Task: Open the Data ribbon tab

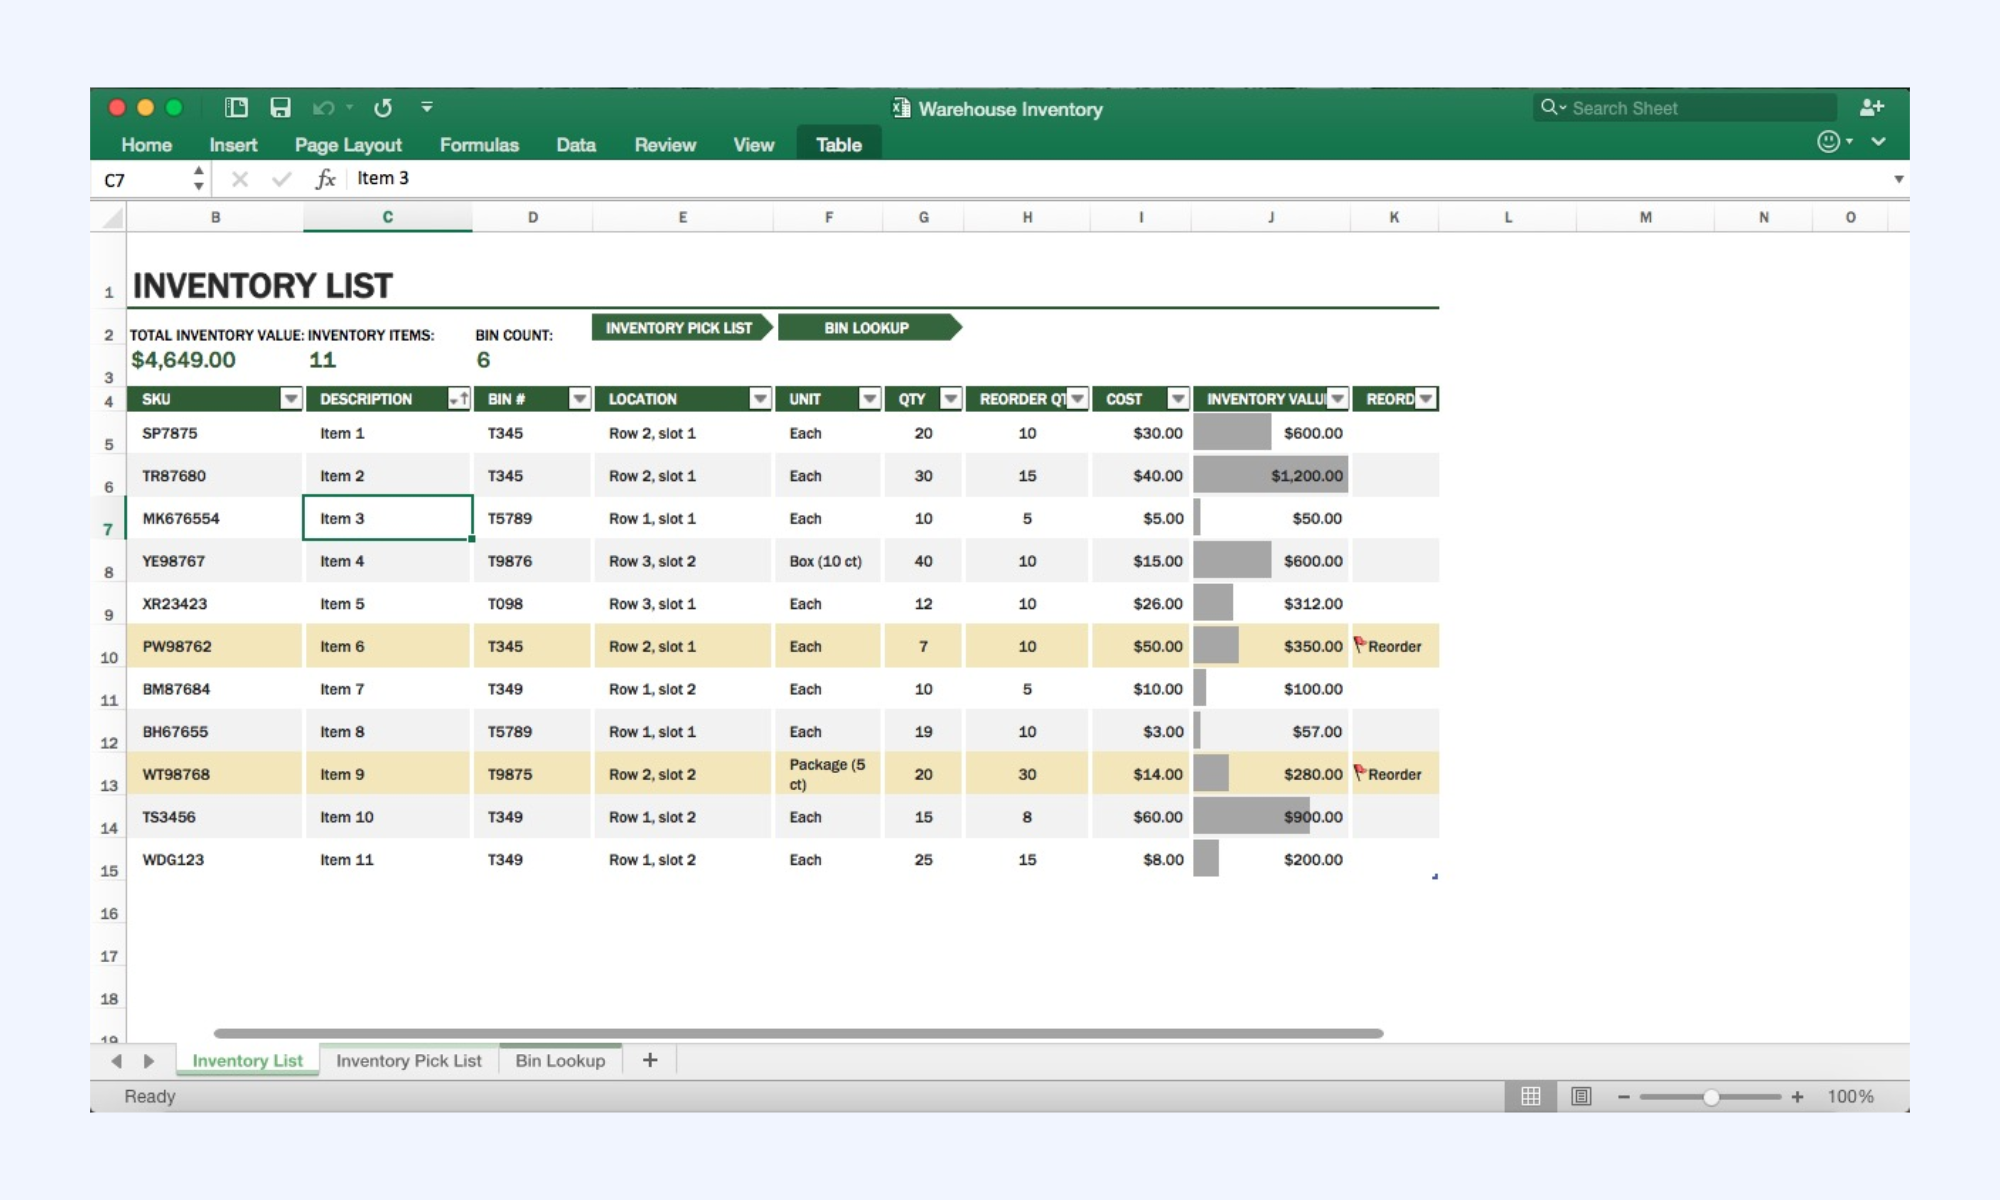Action: (576, 145)
